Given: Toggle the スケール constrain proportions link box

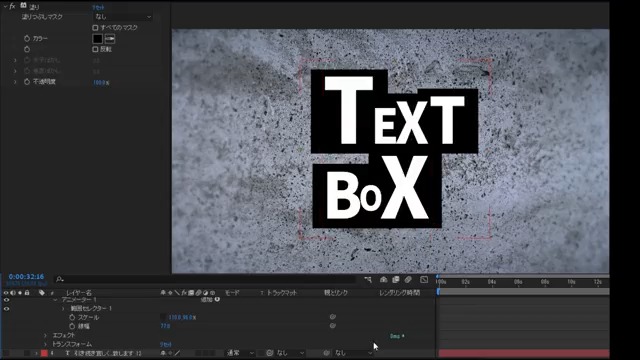Looking at the screenshot, I should pos(163,317).
